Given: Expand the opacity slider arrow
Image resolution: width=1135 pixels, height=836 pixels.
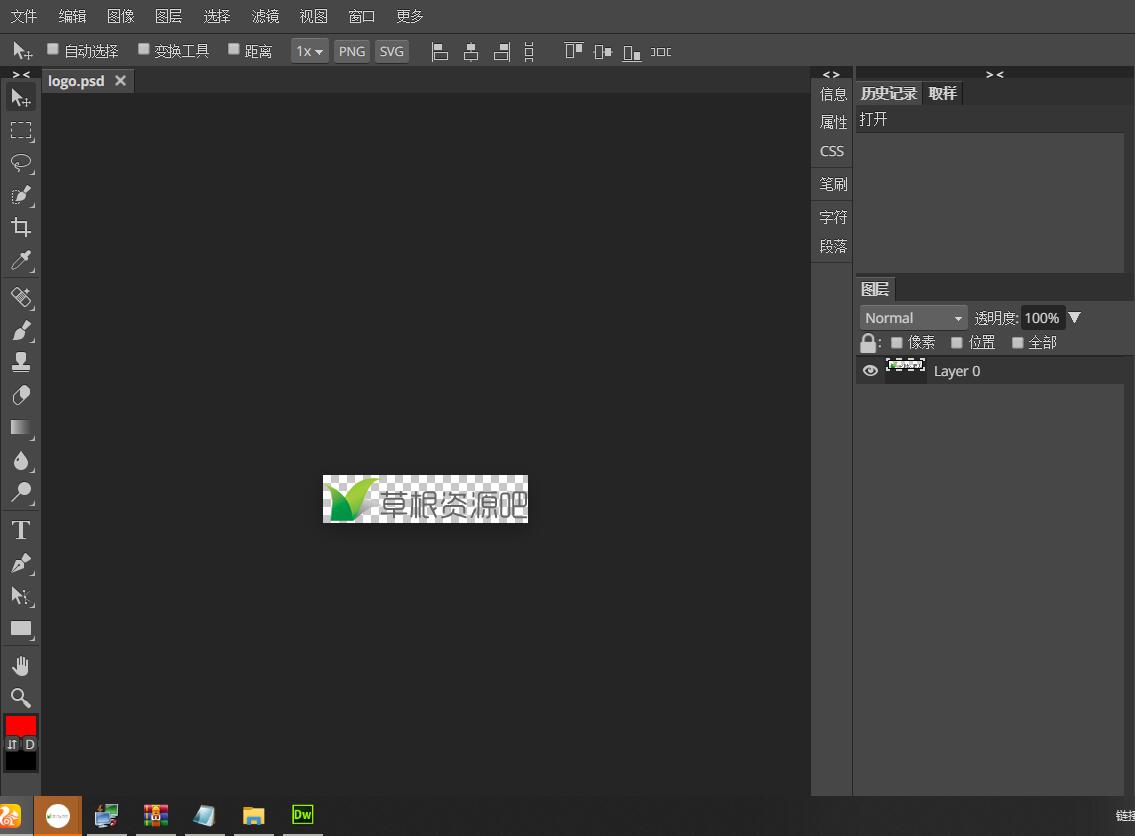Looking at the screenshot, I should 1075,317.
